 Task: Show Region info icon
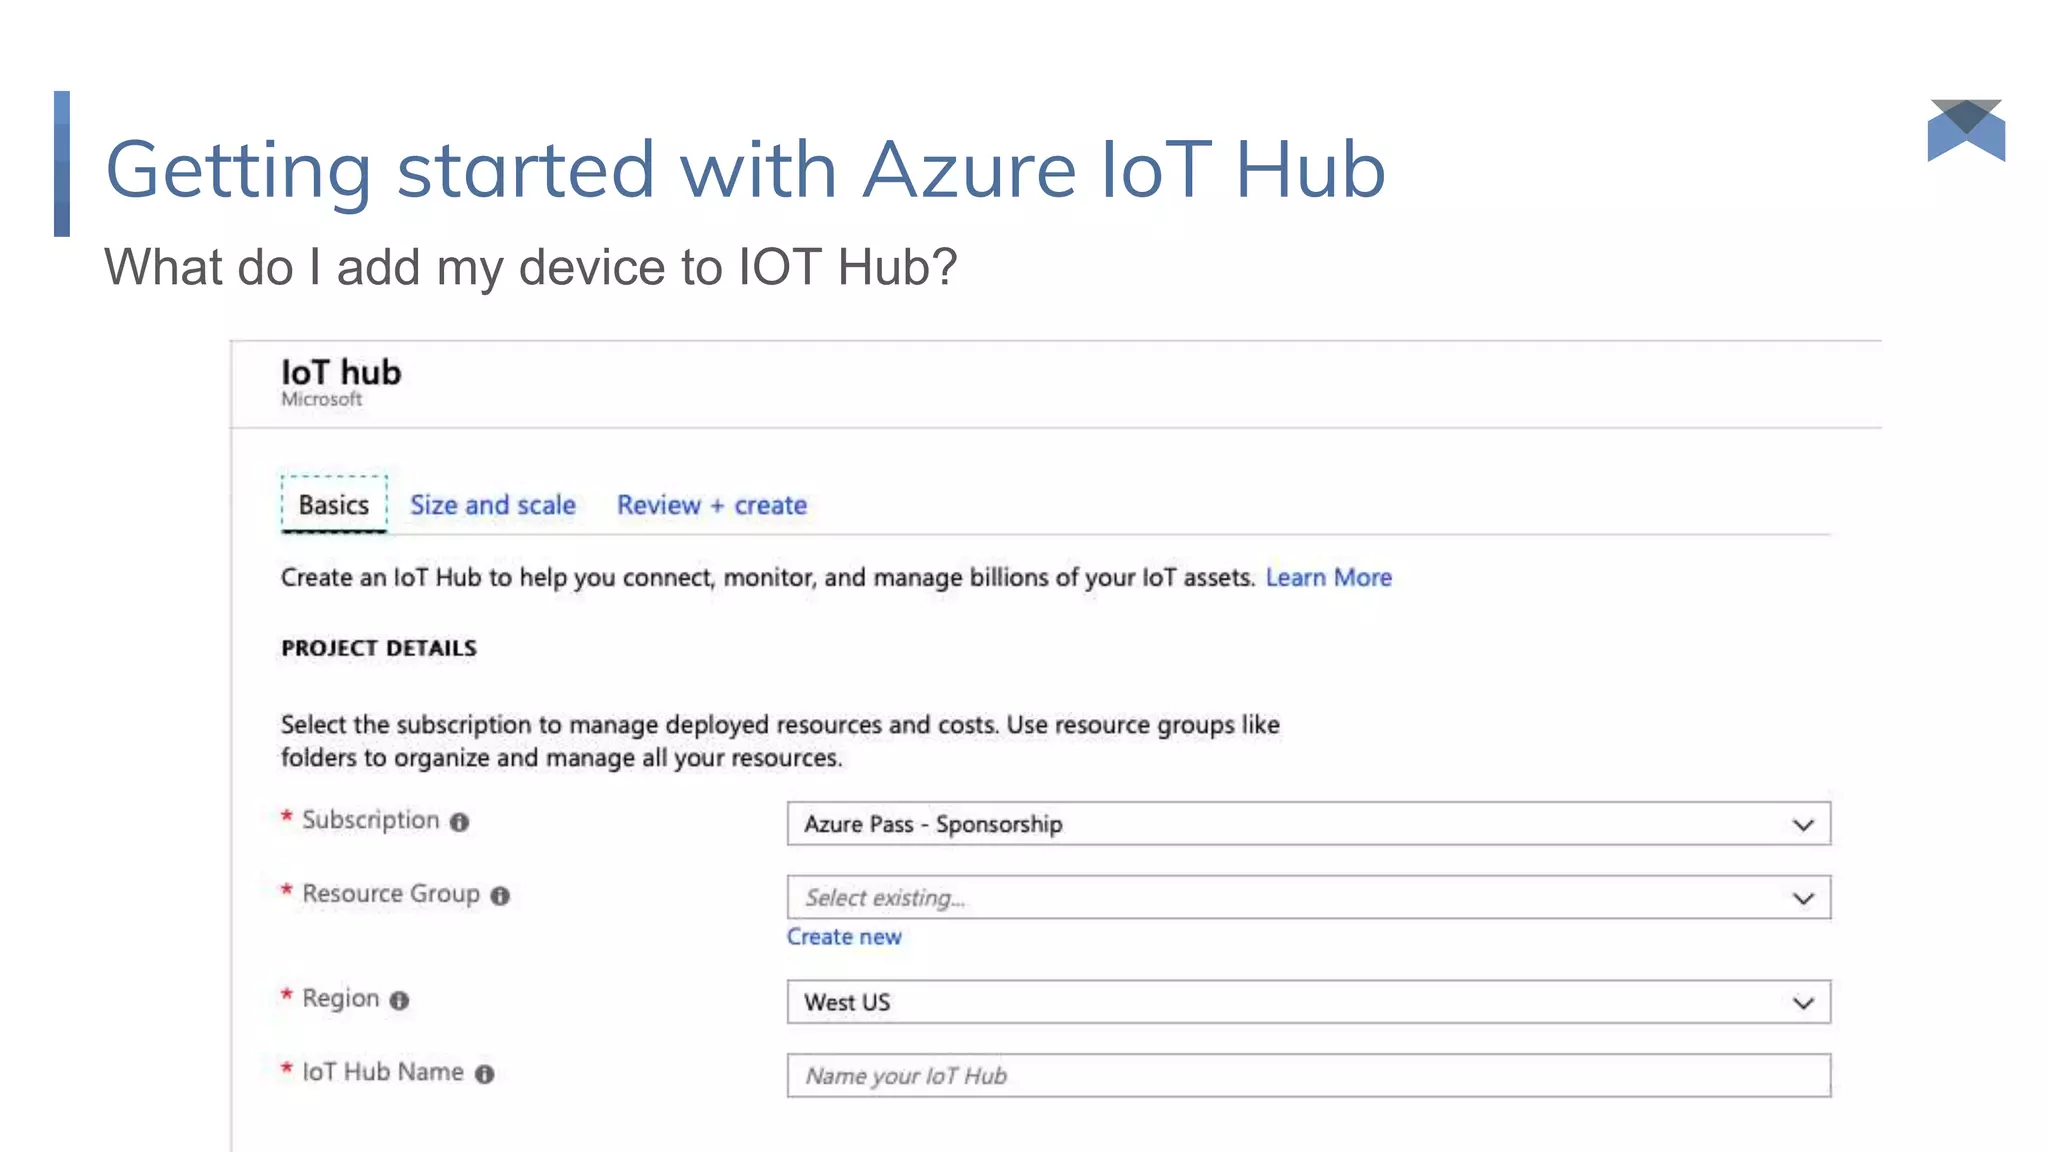(399, 1000)
